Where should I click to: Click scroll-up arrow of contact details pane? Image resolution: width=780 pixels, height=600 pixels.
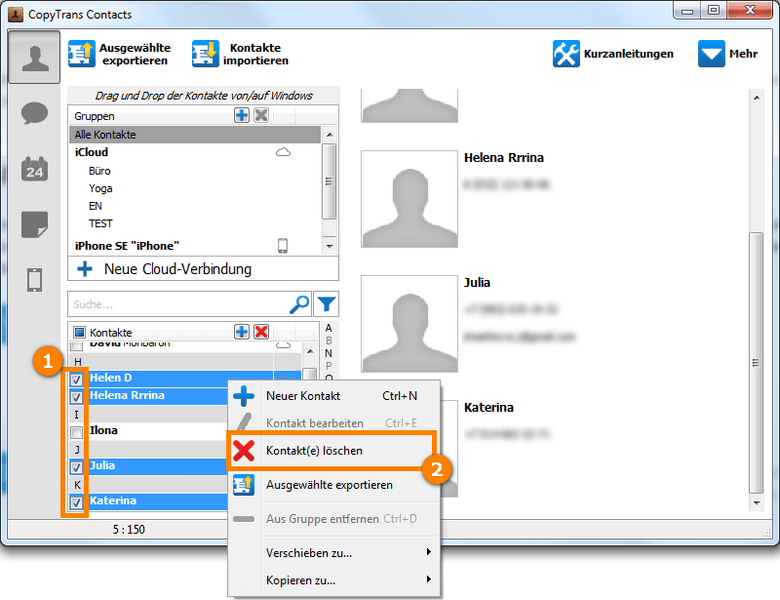click(757, 98)
